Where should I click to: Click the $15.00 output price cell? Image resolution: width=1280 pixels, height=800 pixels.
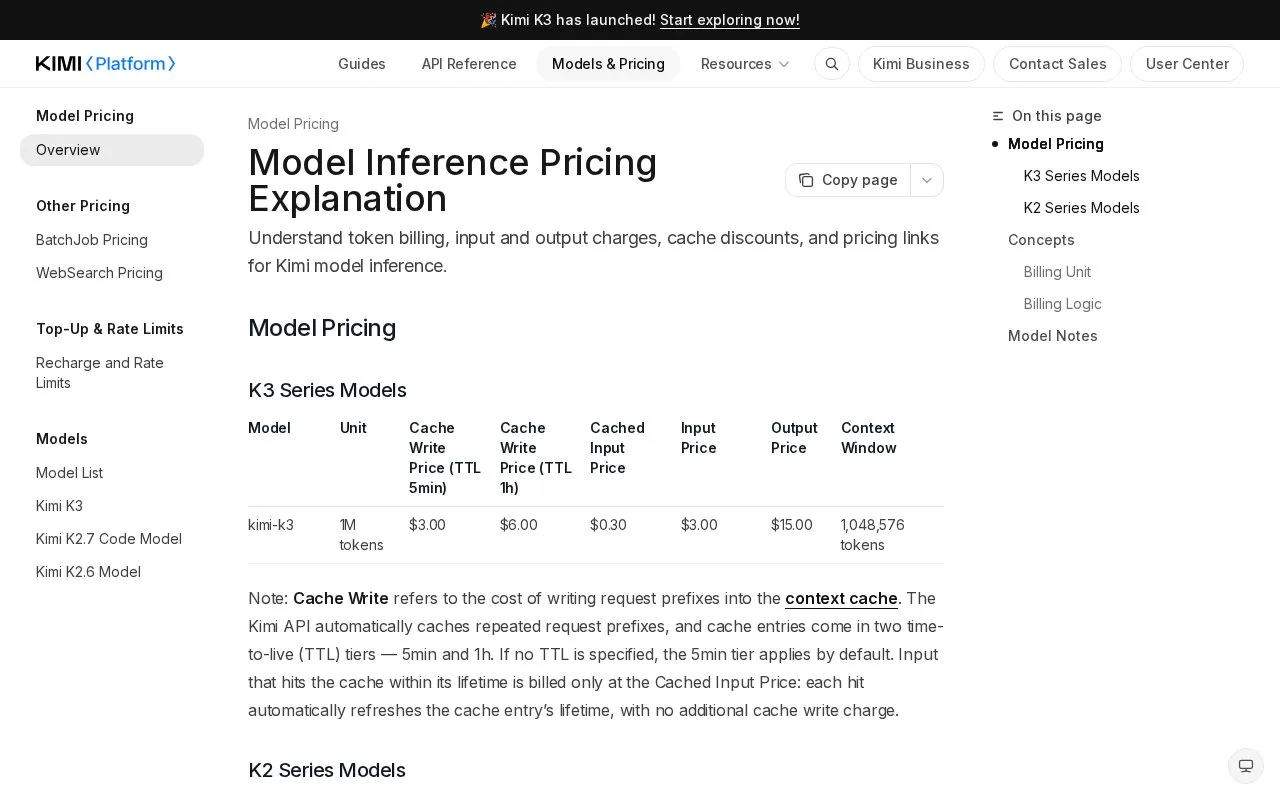(x=792, y=525)
